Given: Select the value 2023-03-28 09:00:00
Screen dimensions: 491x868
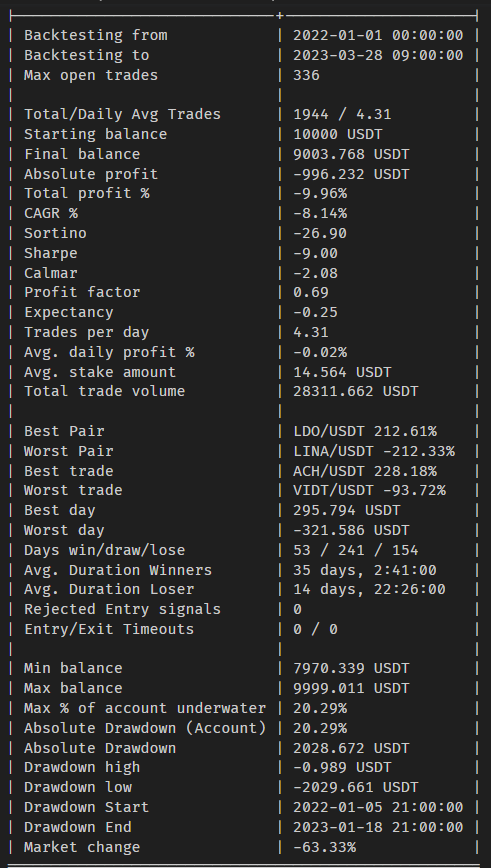Looking at the screenshot, I should [378, 55].
